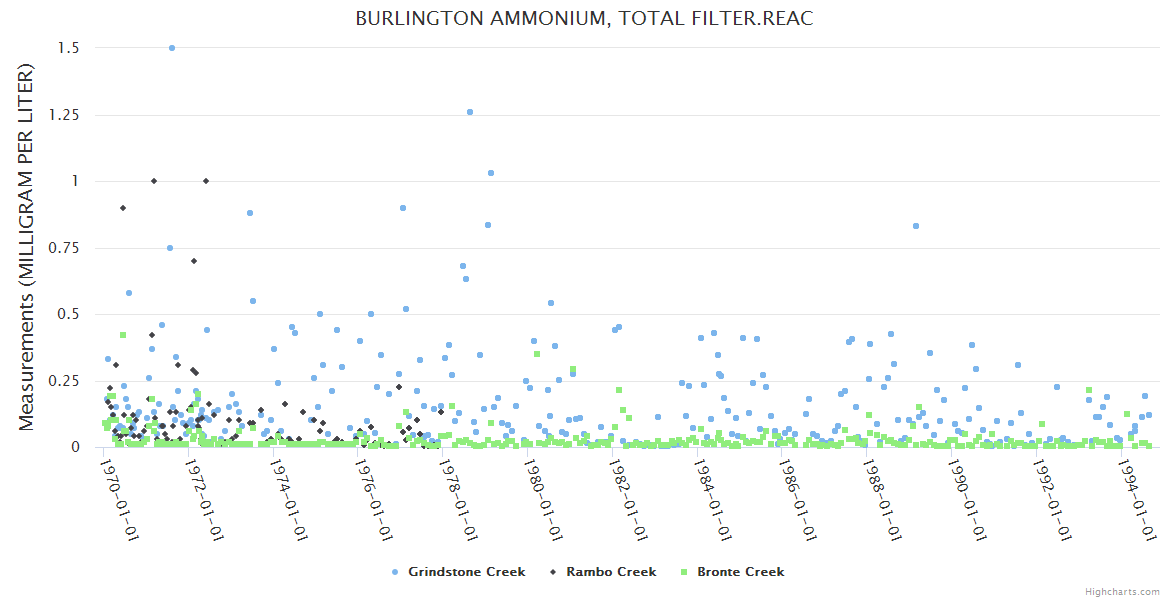This screenshot has width=1170, height=600.
Task: Click the blue Grindstone Creek legend marker
Action: point(395,572)
